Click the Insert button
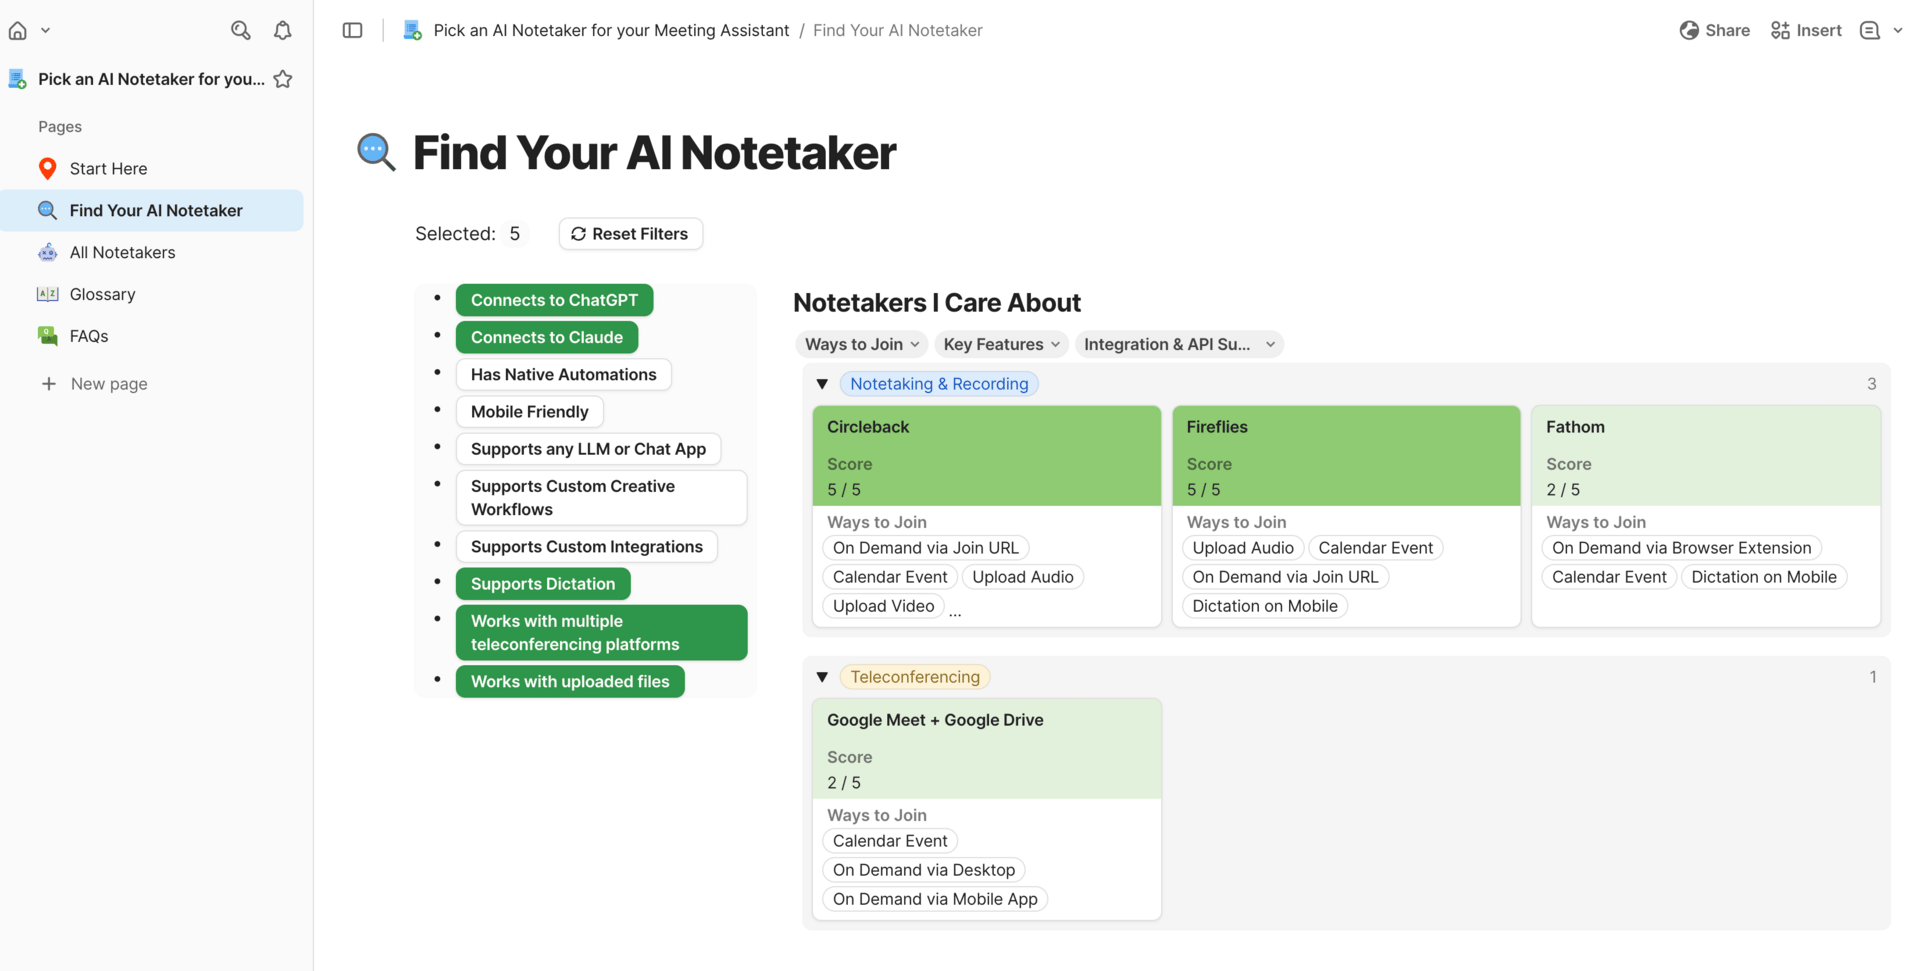The width and height of the screenshot is (1920, 971). point(1805,31)
